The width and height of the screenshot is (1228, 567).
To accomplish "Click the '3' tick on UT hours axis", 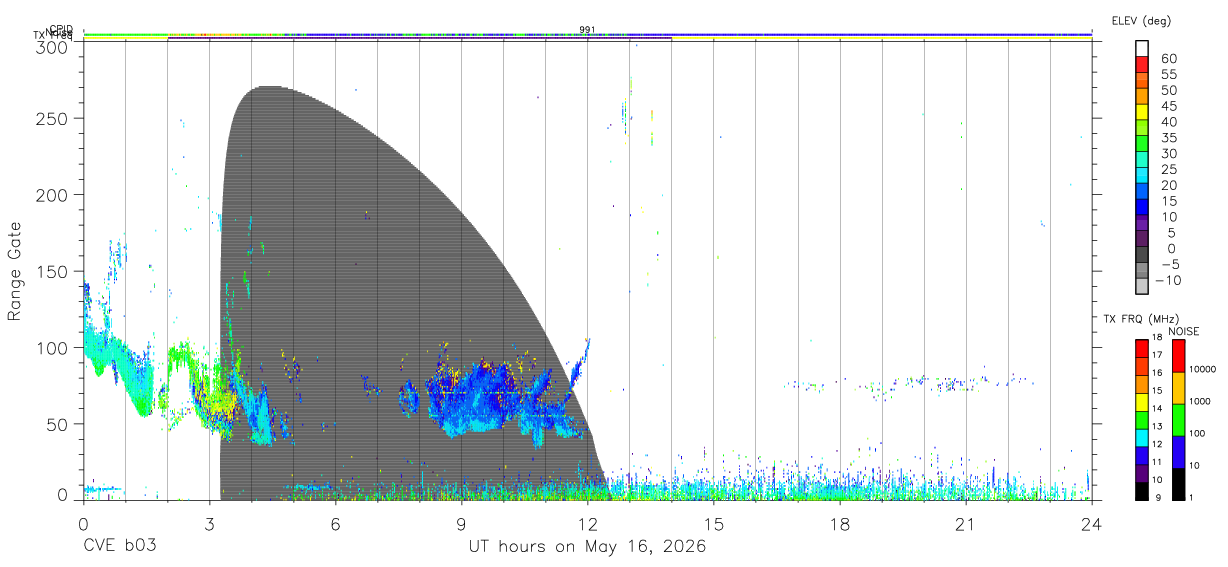I will (209, 523).
